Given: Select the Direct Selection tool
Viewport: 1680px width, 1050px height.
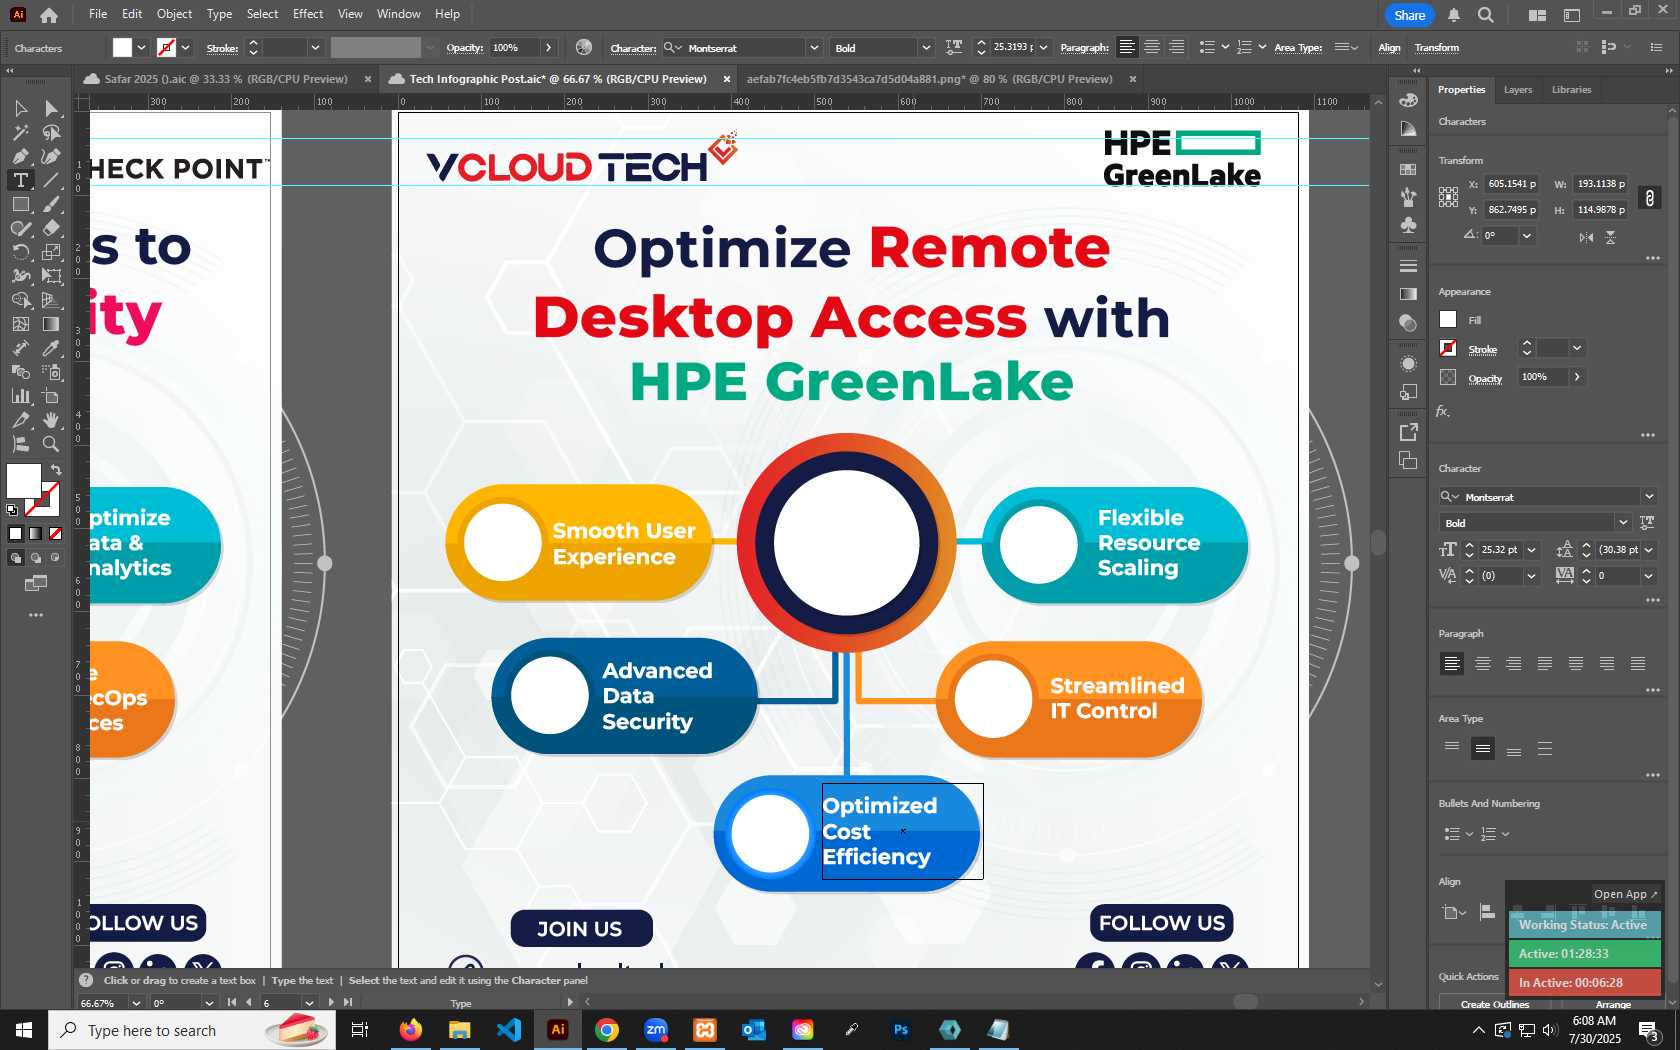Looking at the screenshot, I should pyautogui.click(x=51, y=108).
